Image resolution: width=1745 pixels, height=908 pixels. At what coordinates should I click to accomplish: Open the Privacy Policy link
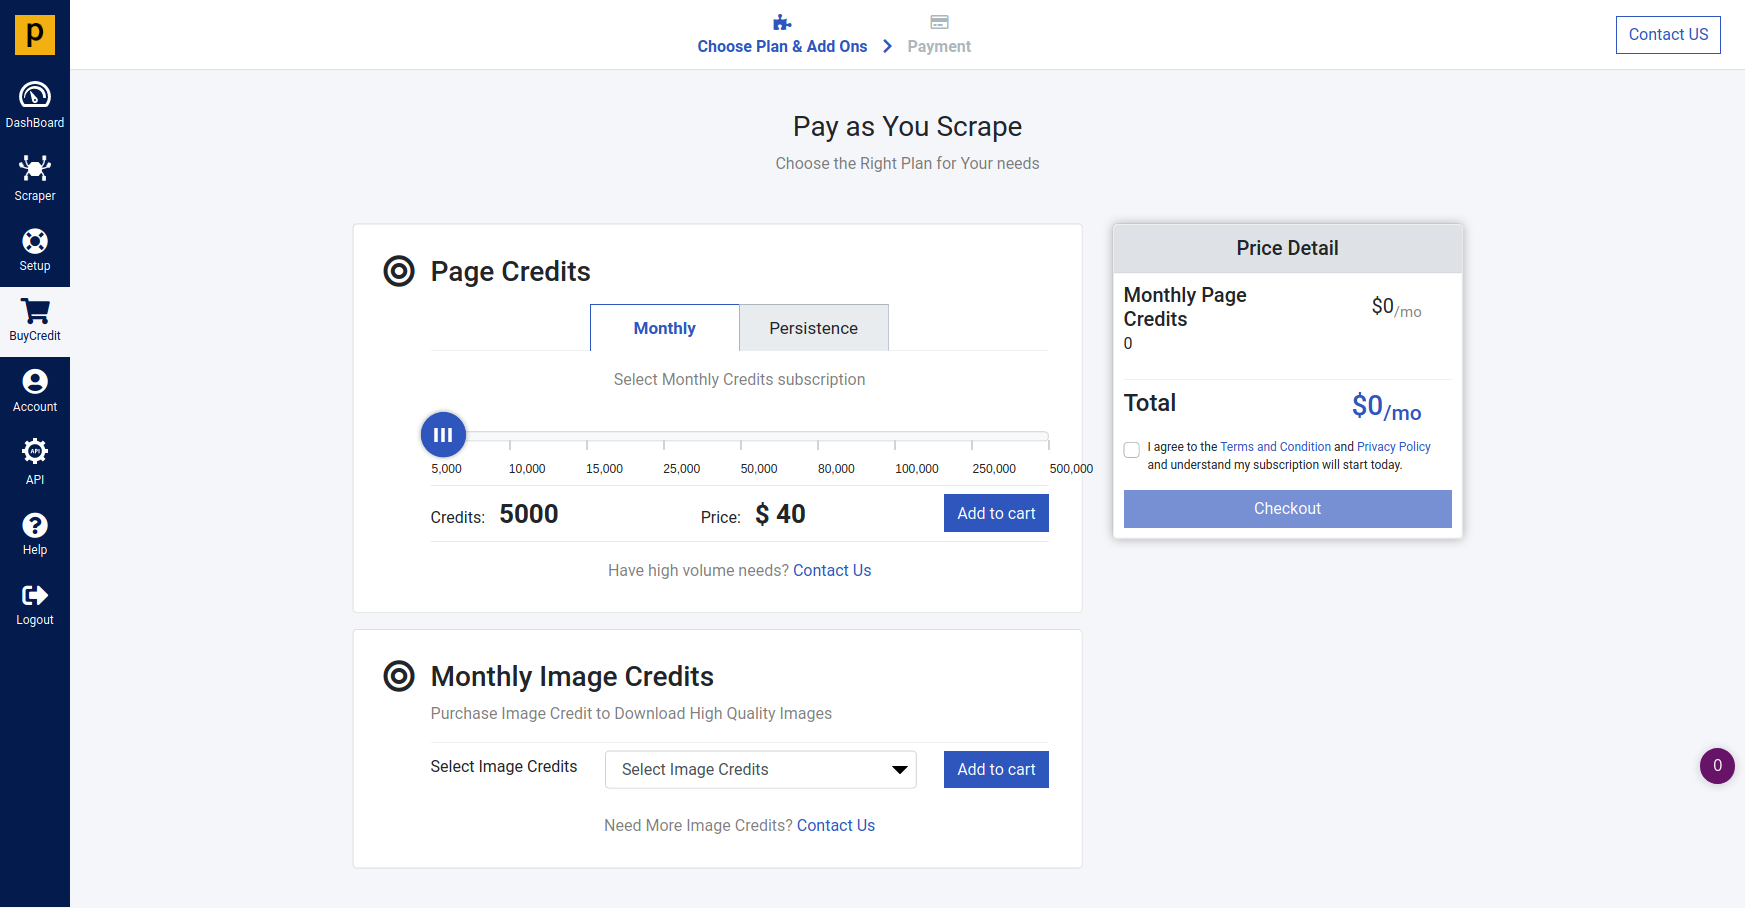click(1393, 447)
